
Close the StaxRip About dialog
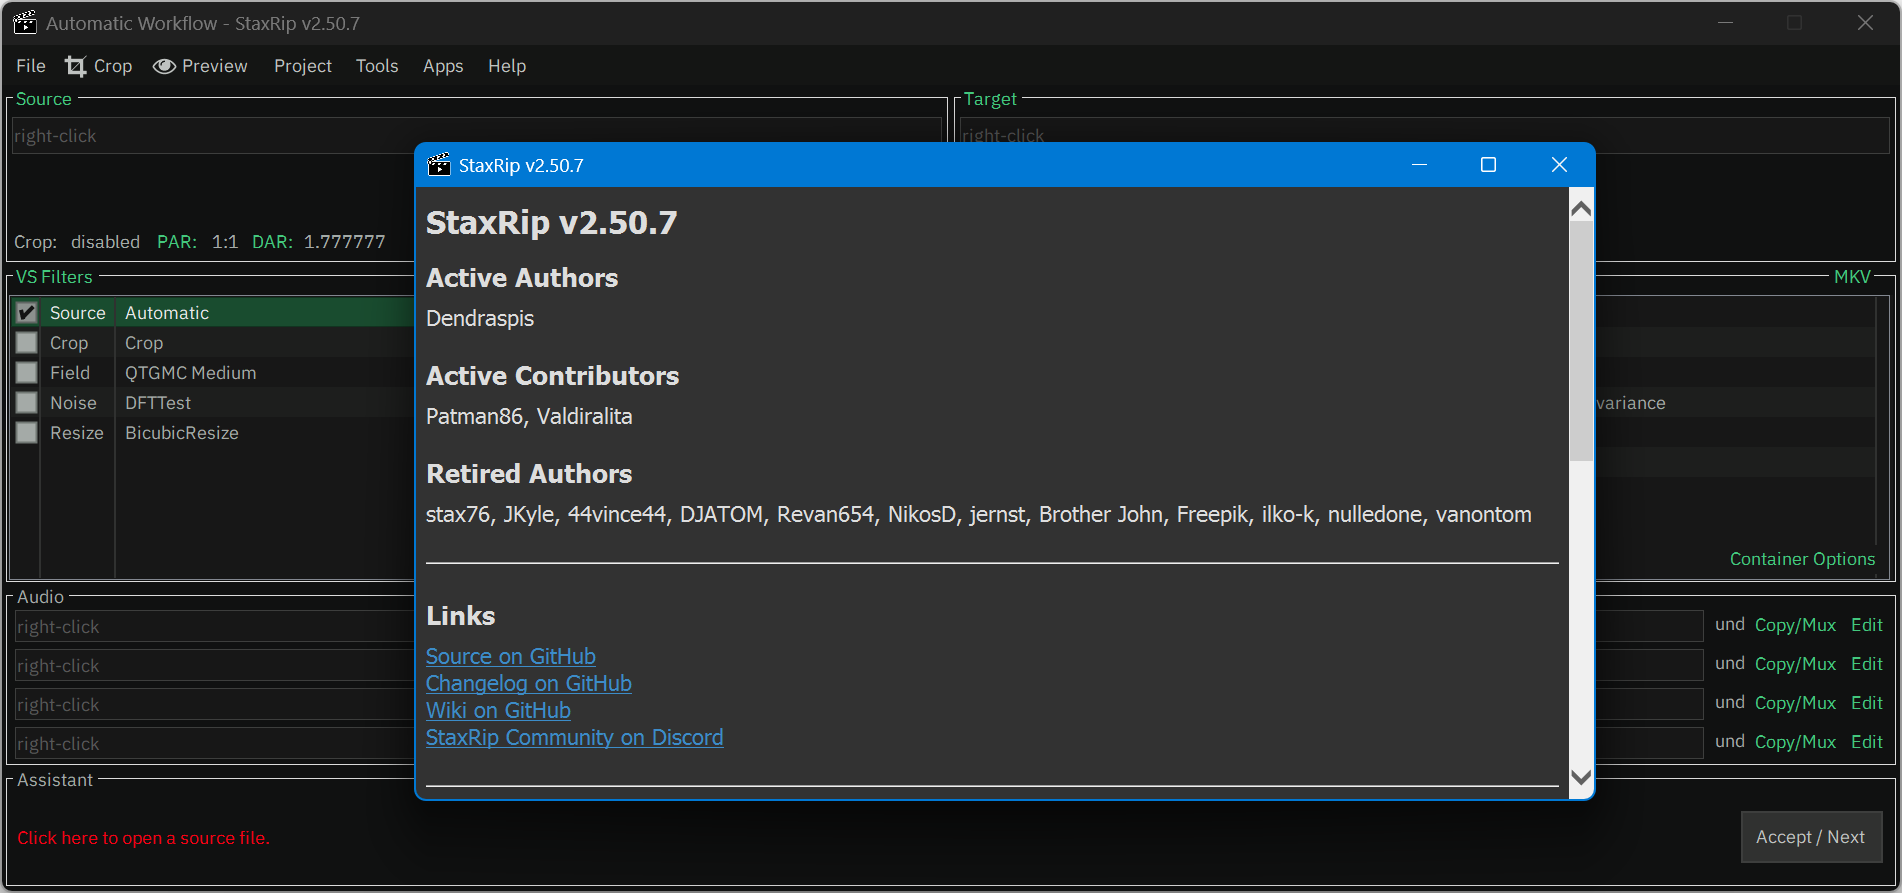point(1559,165)
